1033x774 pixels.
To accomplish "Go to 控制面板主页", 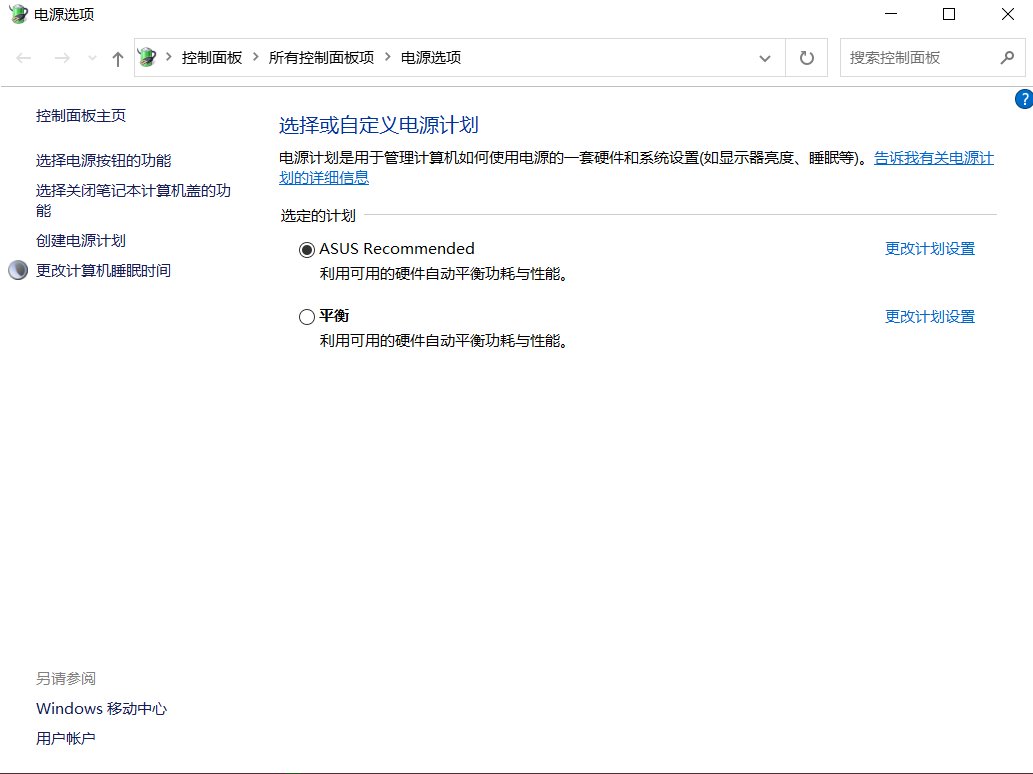I will pos(81,115).
